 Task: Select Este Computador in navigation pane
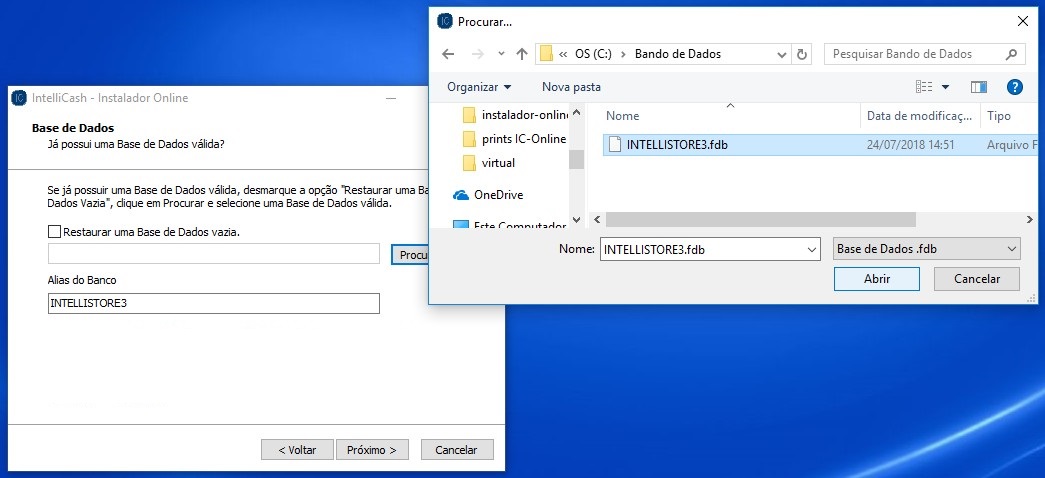click(510, 226)
